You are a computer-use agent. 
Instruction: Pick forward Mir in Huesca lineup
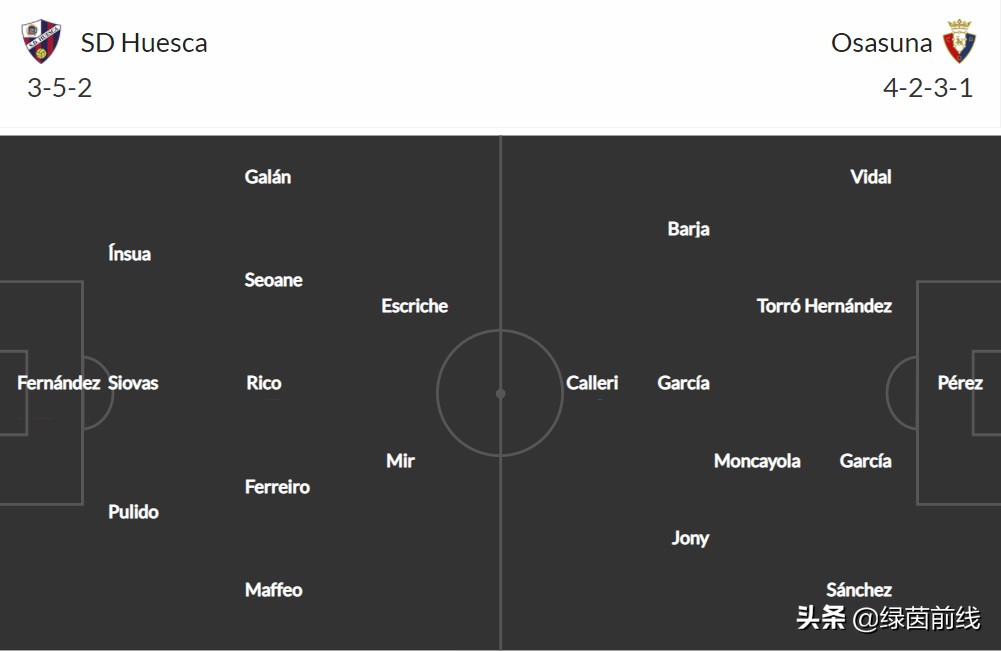[x=400, y=461]
